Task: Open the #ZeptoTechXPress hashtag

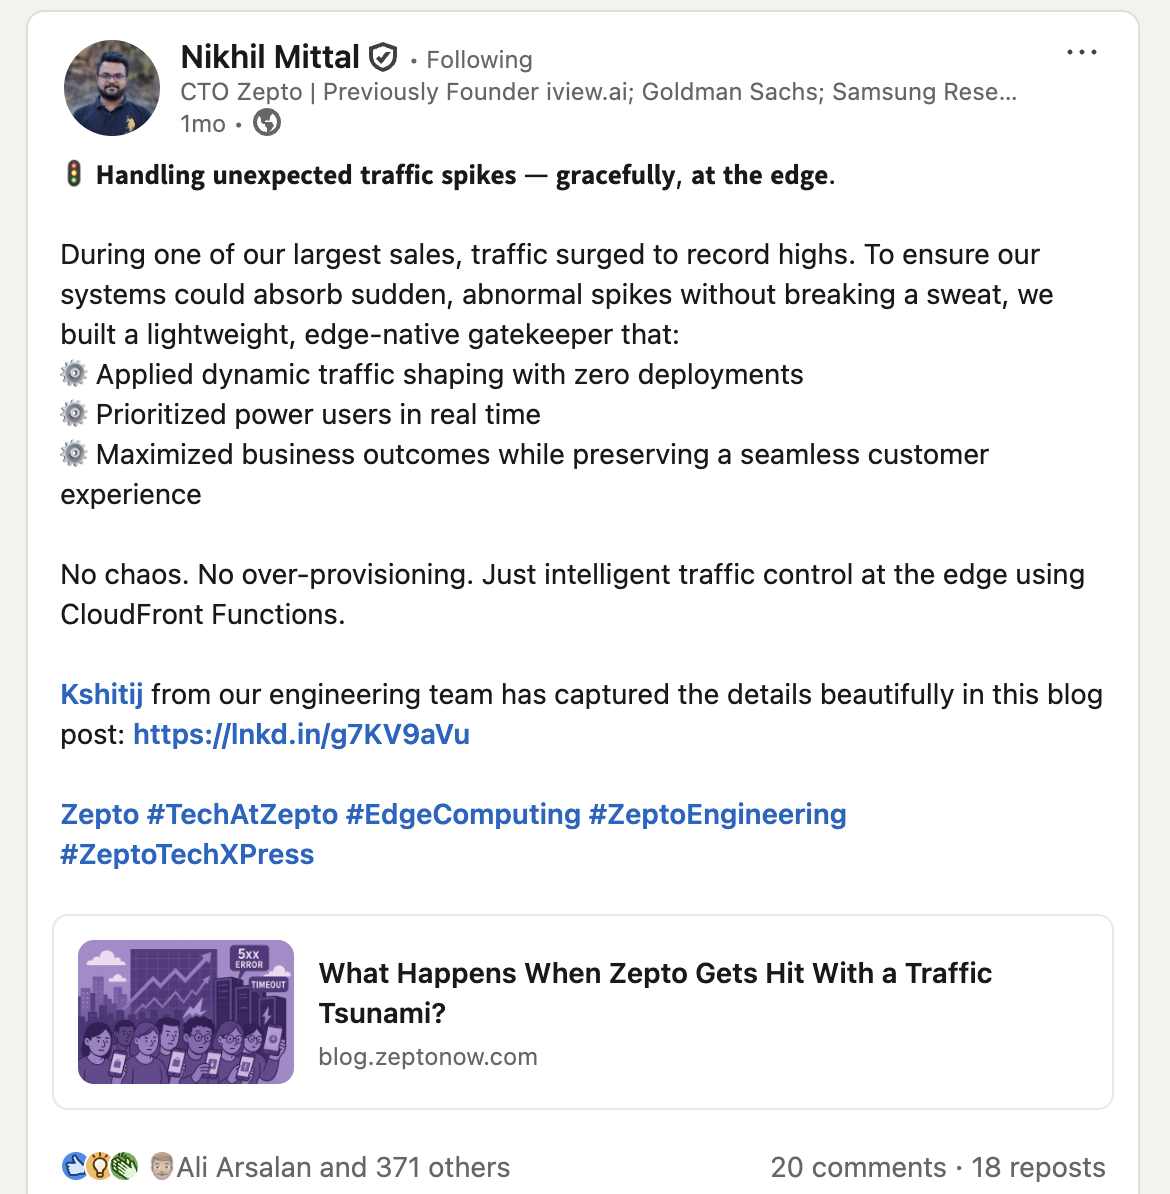Action: pyautogui.click(x=187, y=854)
